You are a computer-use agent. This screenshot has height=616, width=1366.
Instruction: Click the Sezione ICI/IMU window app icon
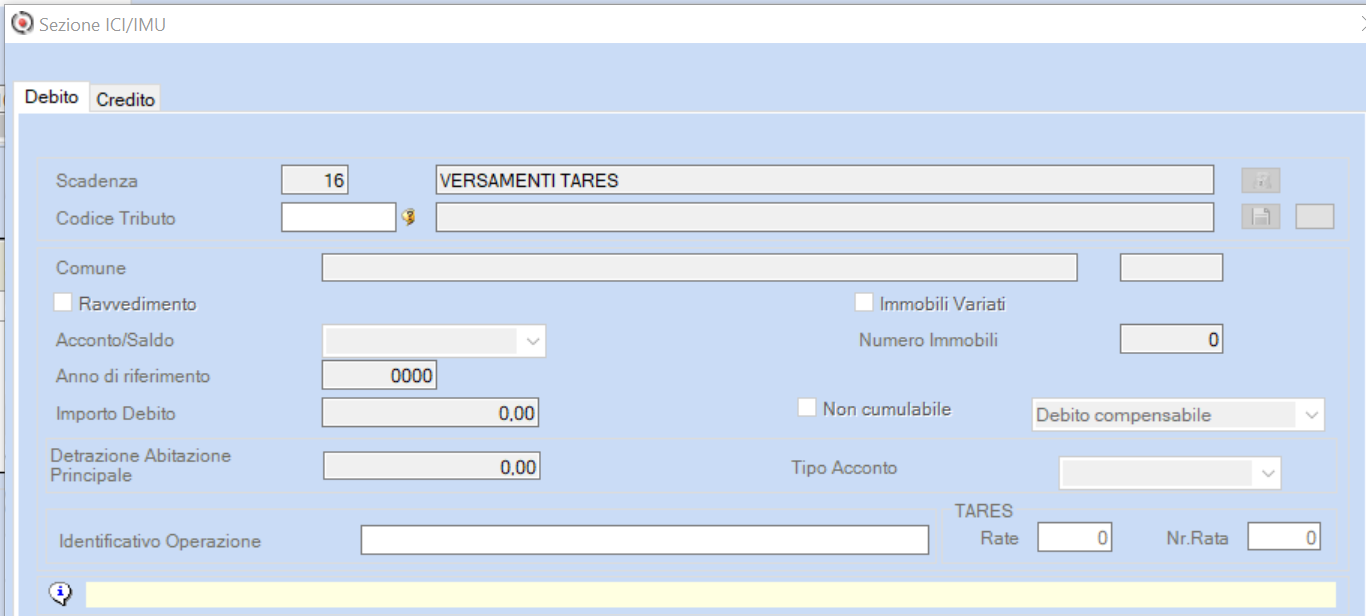(21, 24)
